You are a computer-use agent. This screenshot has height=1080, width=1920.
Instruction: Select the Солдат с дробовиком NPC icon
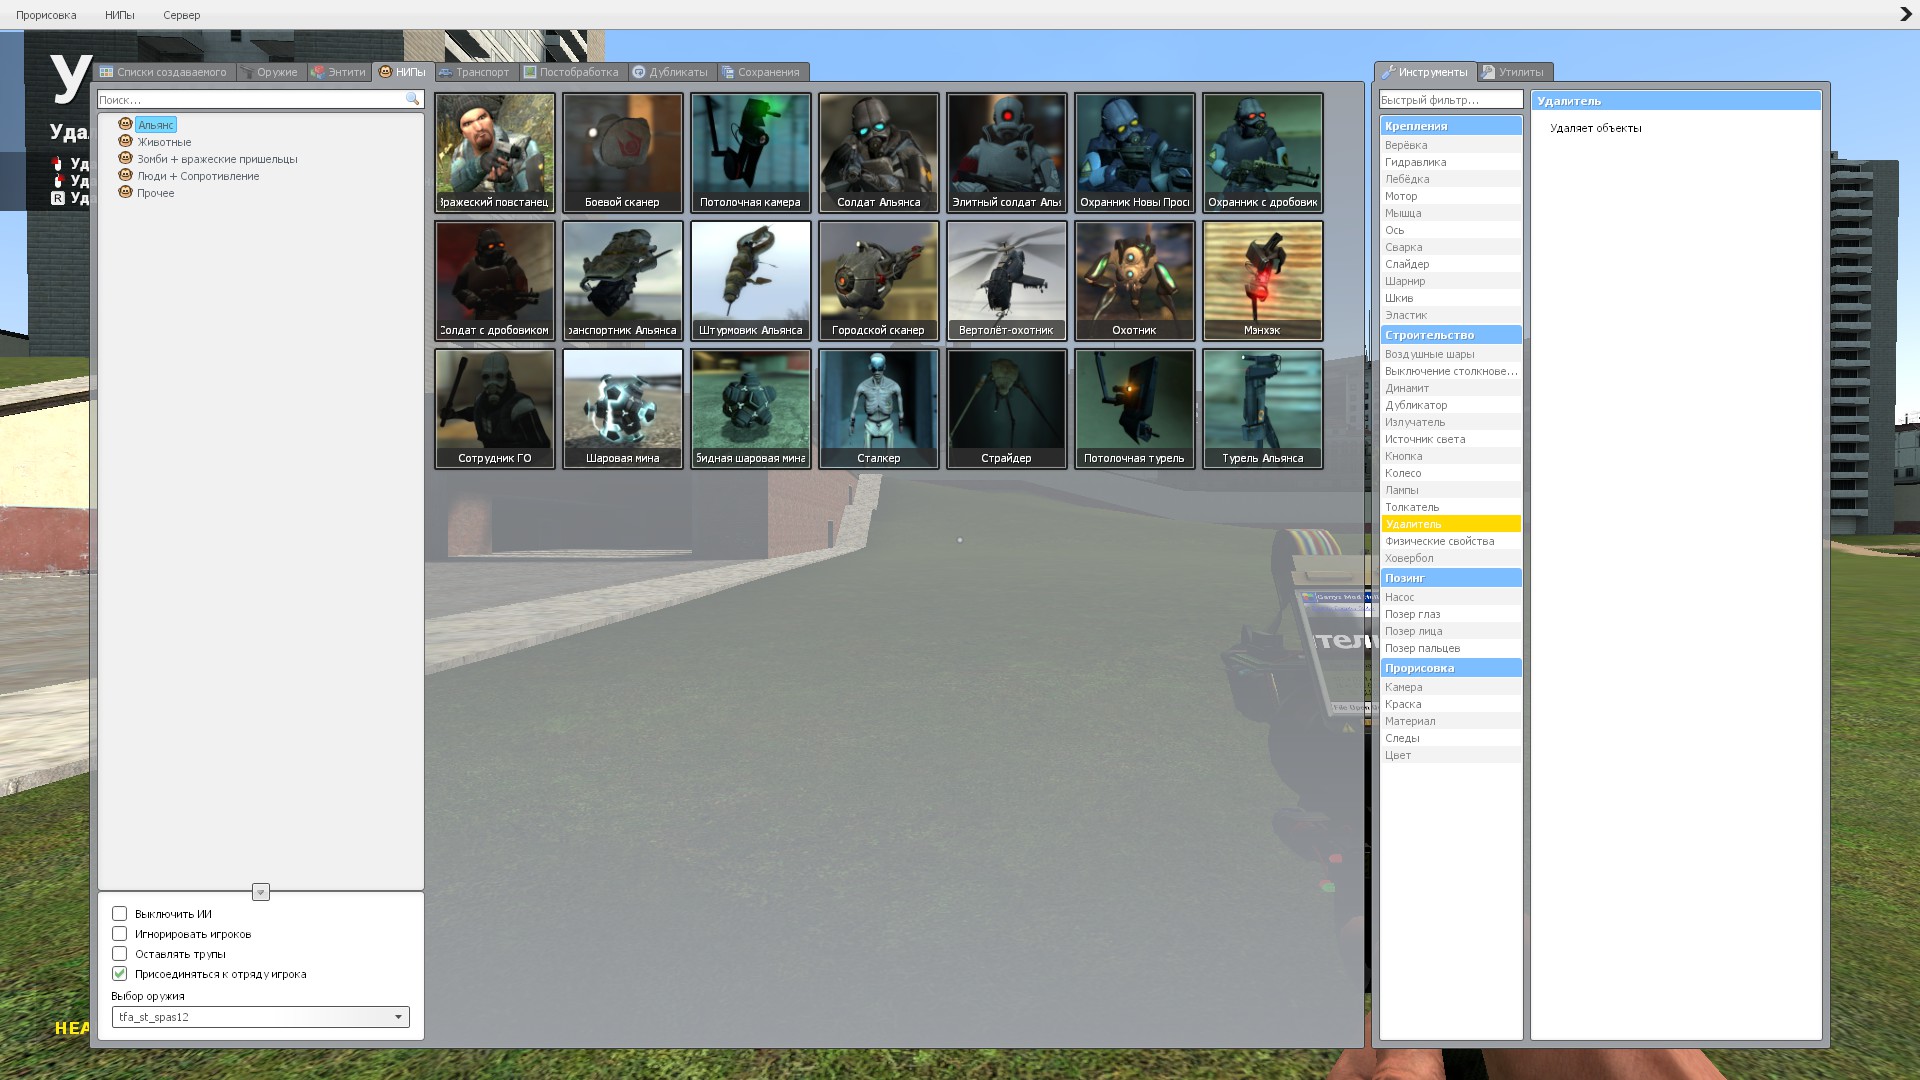click(494, 281)
